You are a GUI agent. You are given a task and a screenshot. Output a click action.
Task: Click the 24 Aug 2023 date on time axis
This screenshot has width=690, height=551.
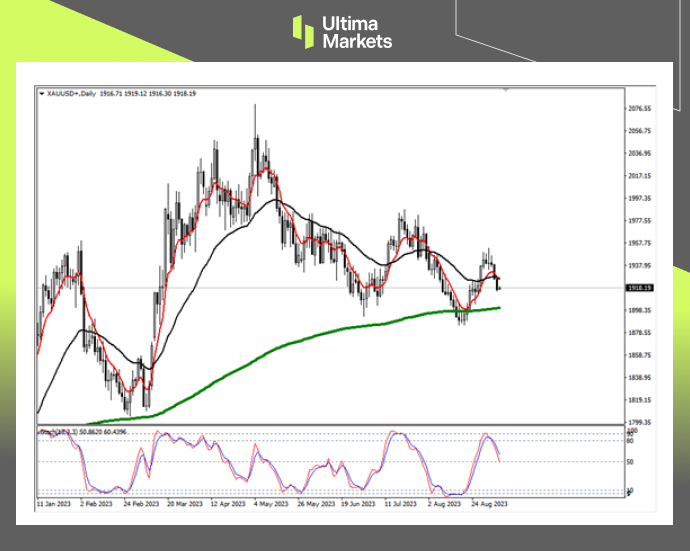point(491,505)
